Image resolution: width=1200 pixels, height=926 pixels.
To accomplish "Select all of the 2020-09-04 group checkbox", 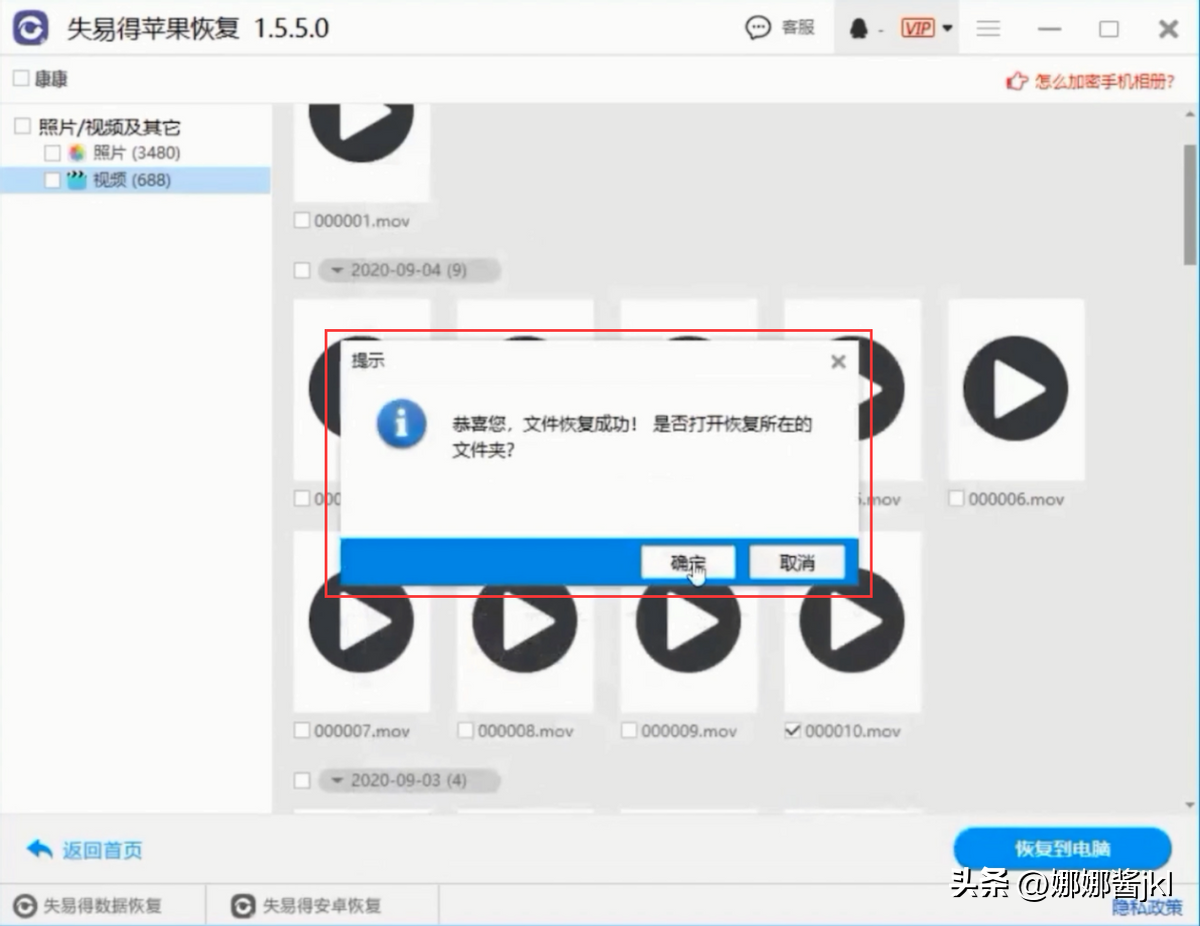I will (302, 270).
